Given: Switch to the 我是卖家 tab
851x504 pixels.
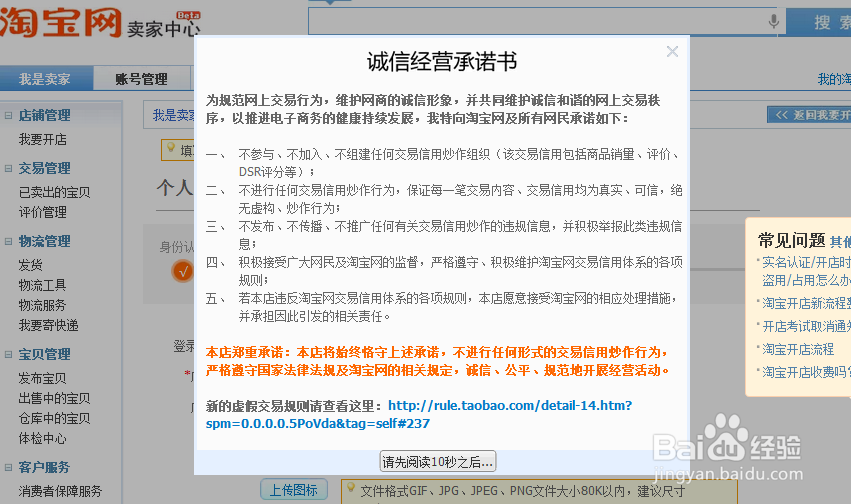Looking at the screenshot, I should [x=45, y=79].
